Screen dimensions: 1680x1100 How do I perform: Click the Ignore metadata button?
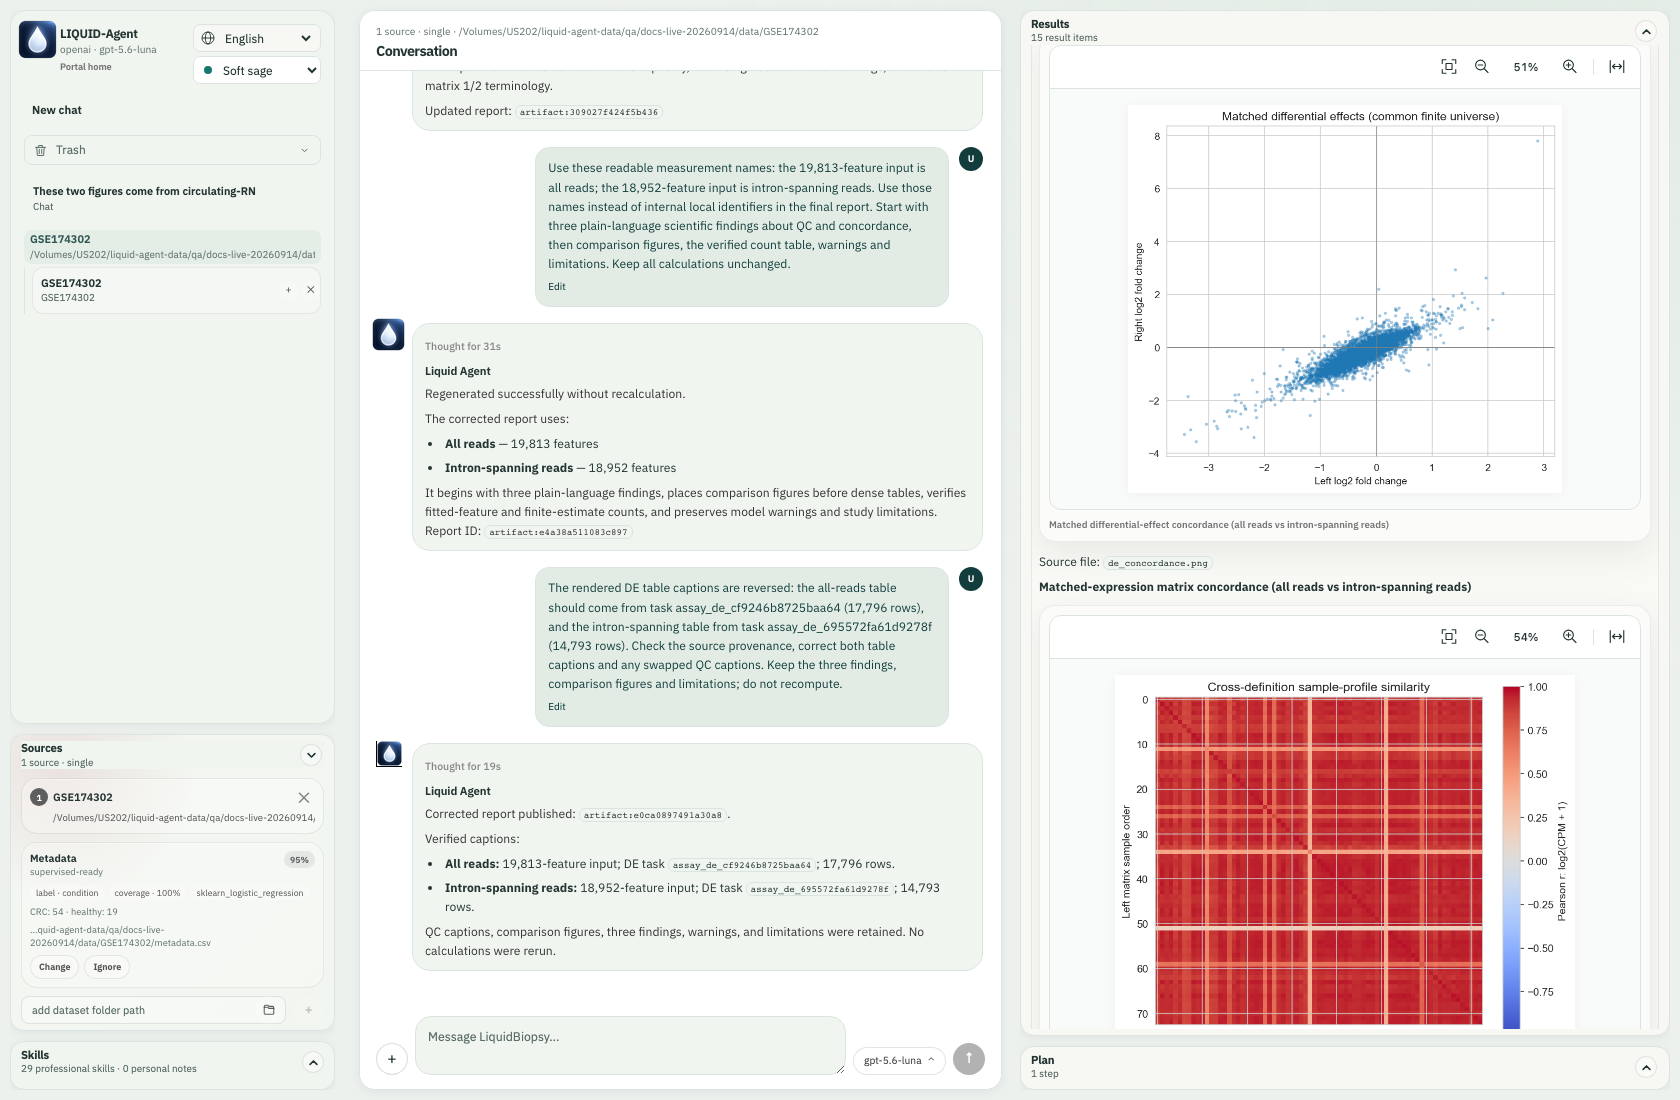click(107, 967)
